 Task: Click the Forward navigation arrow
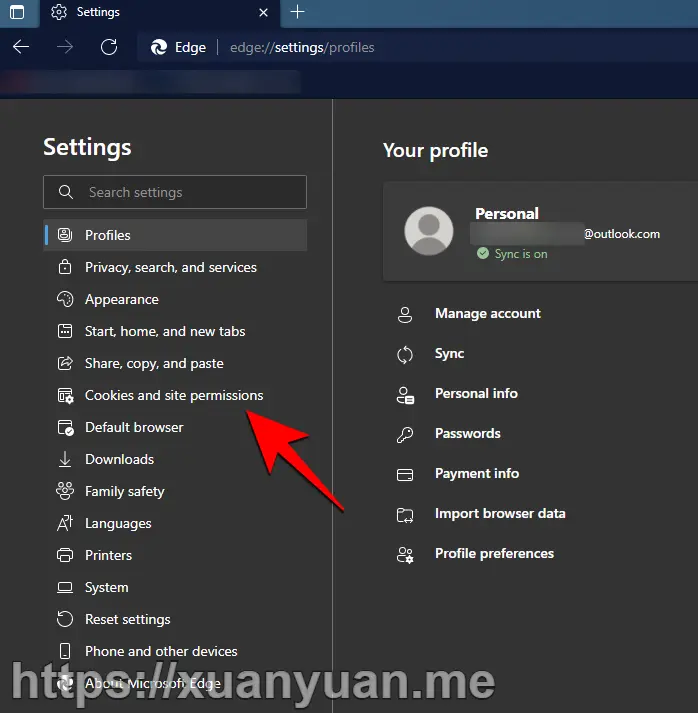click(x=65, y=47)
